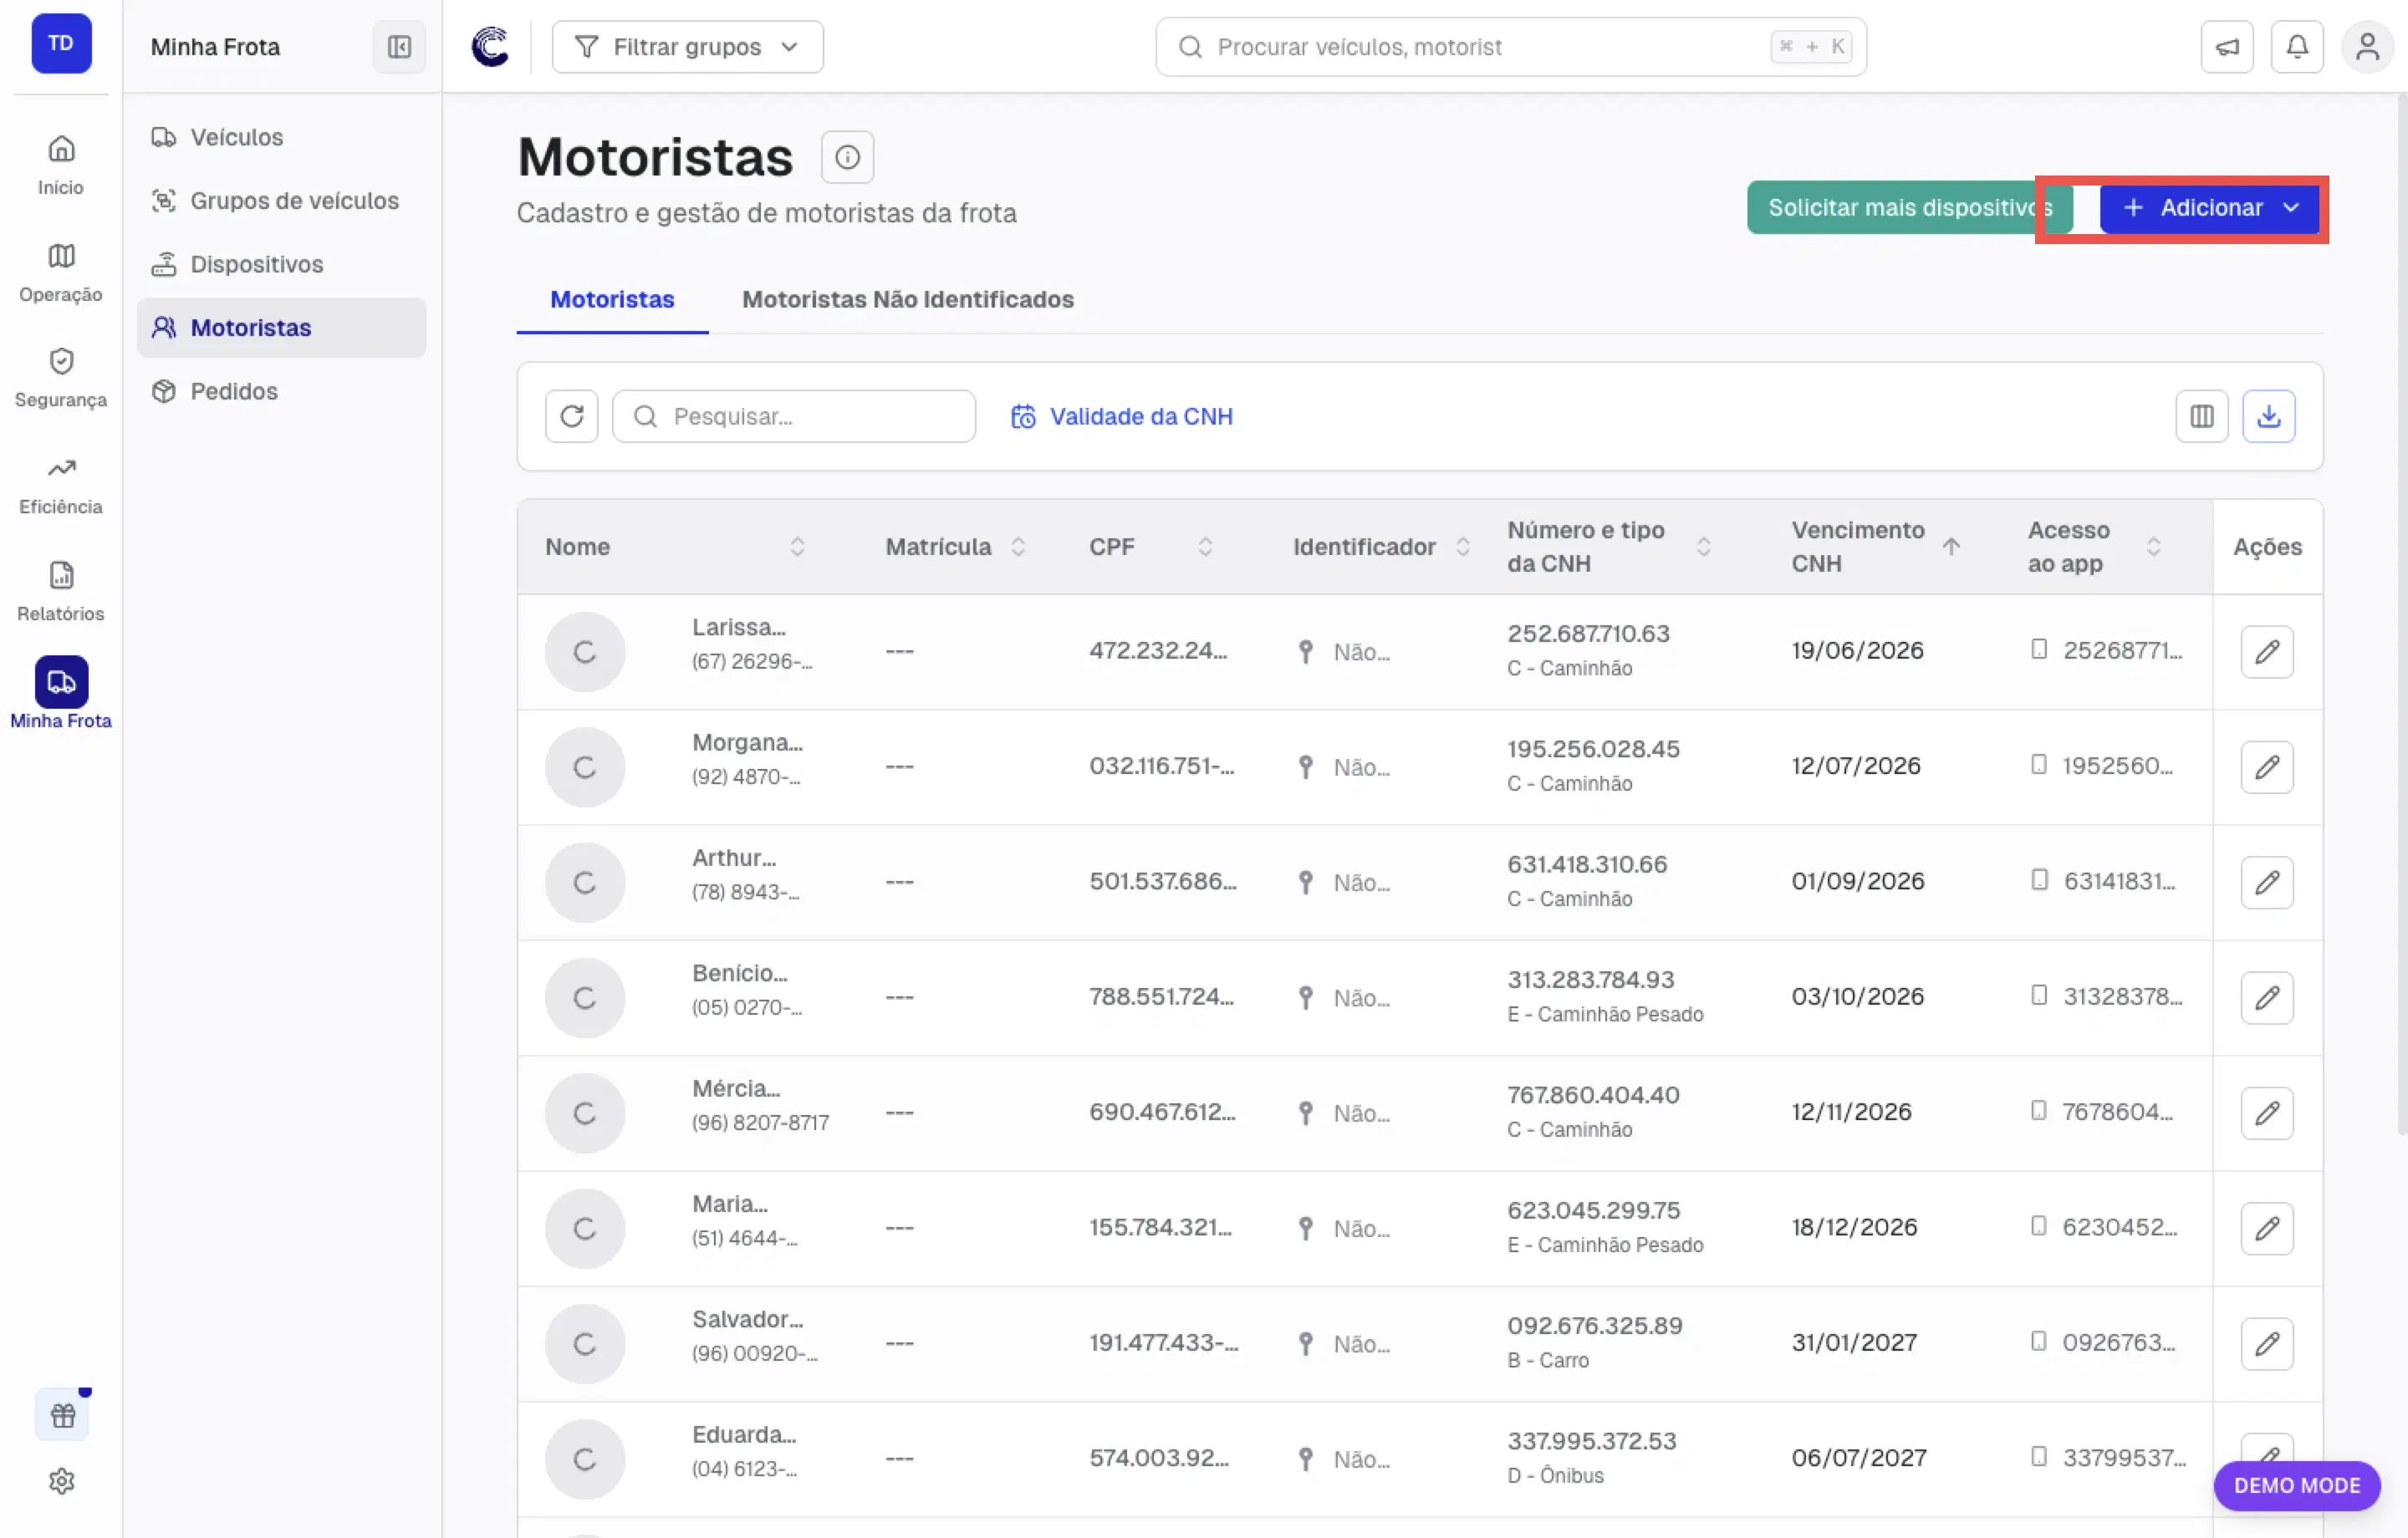Click expiry date 31/01/2027

[1854, 1343]
